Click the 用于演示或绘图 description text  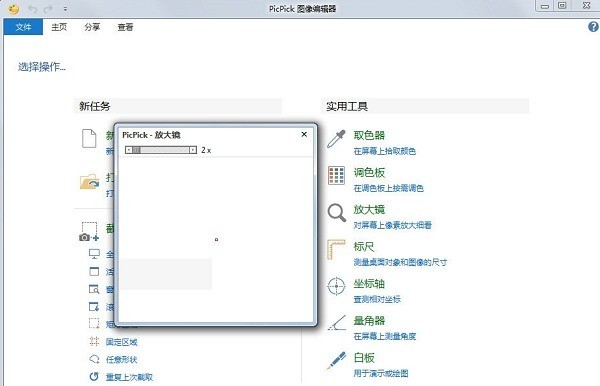(x=381, y=373)
